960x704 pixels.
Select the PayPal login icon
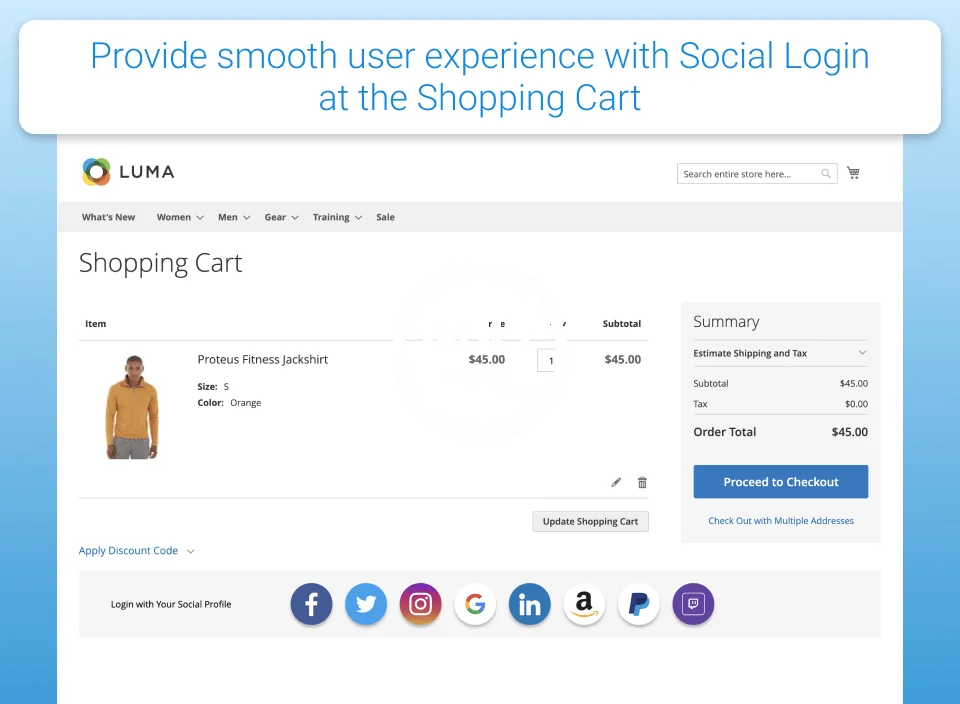click(x=638, y=604)
